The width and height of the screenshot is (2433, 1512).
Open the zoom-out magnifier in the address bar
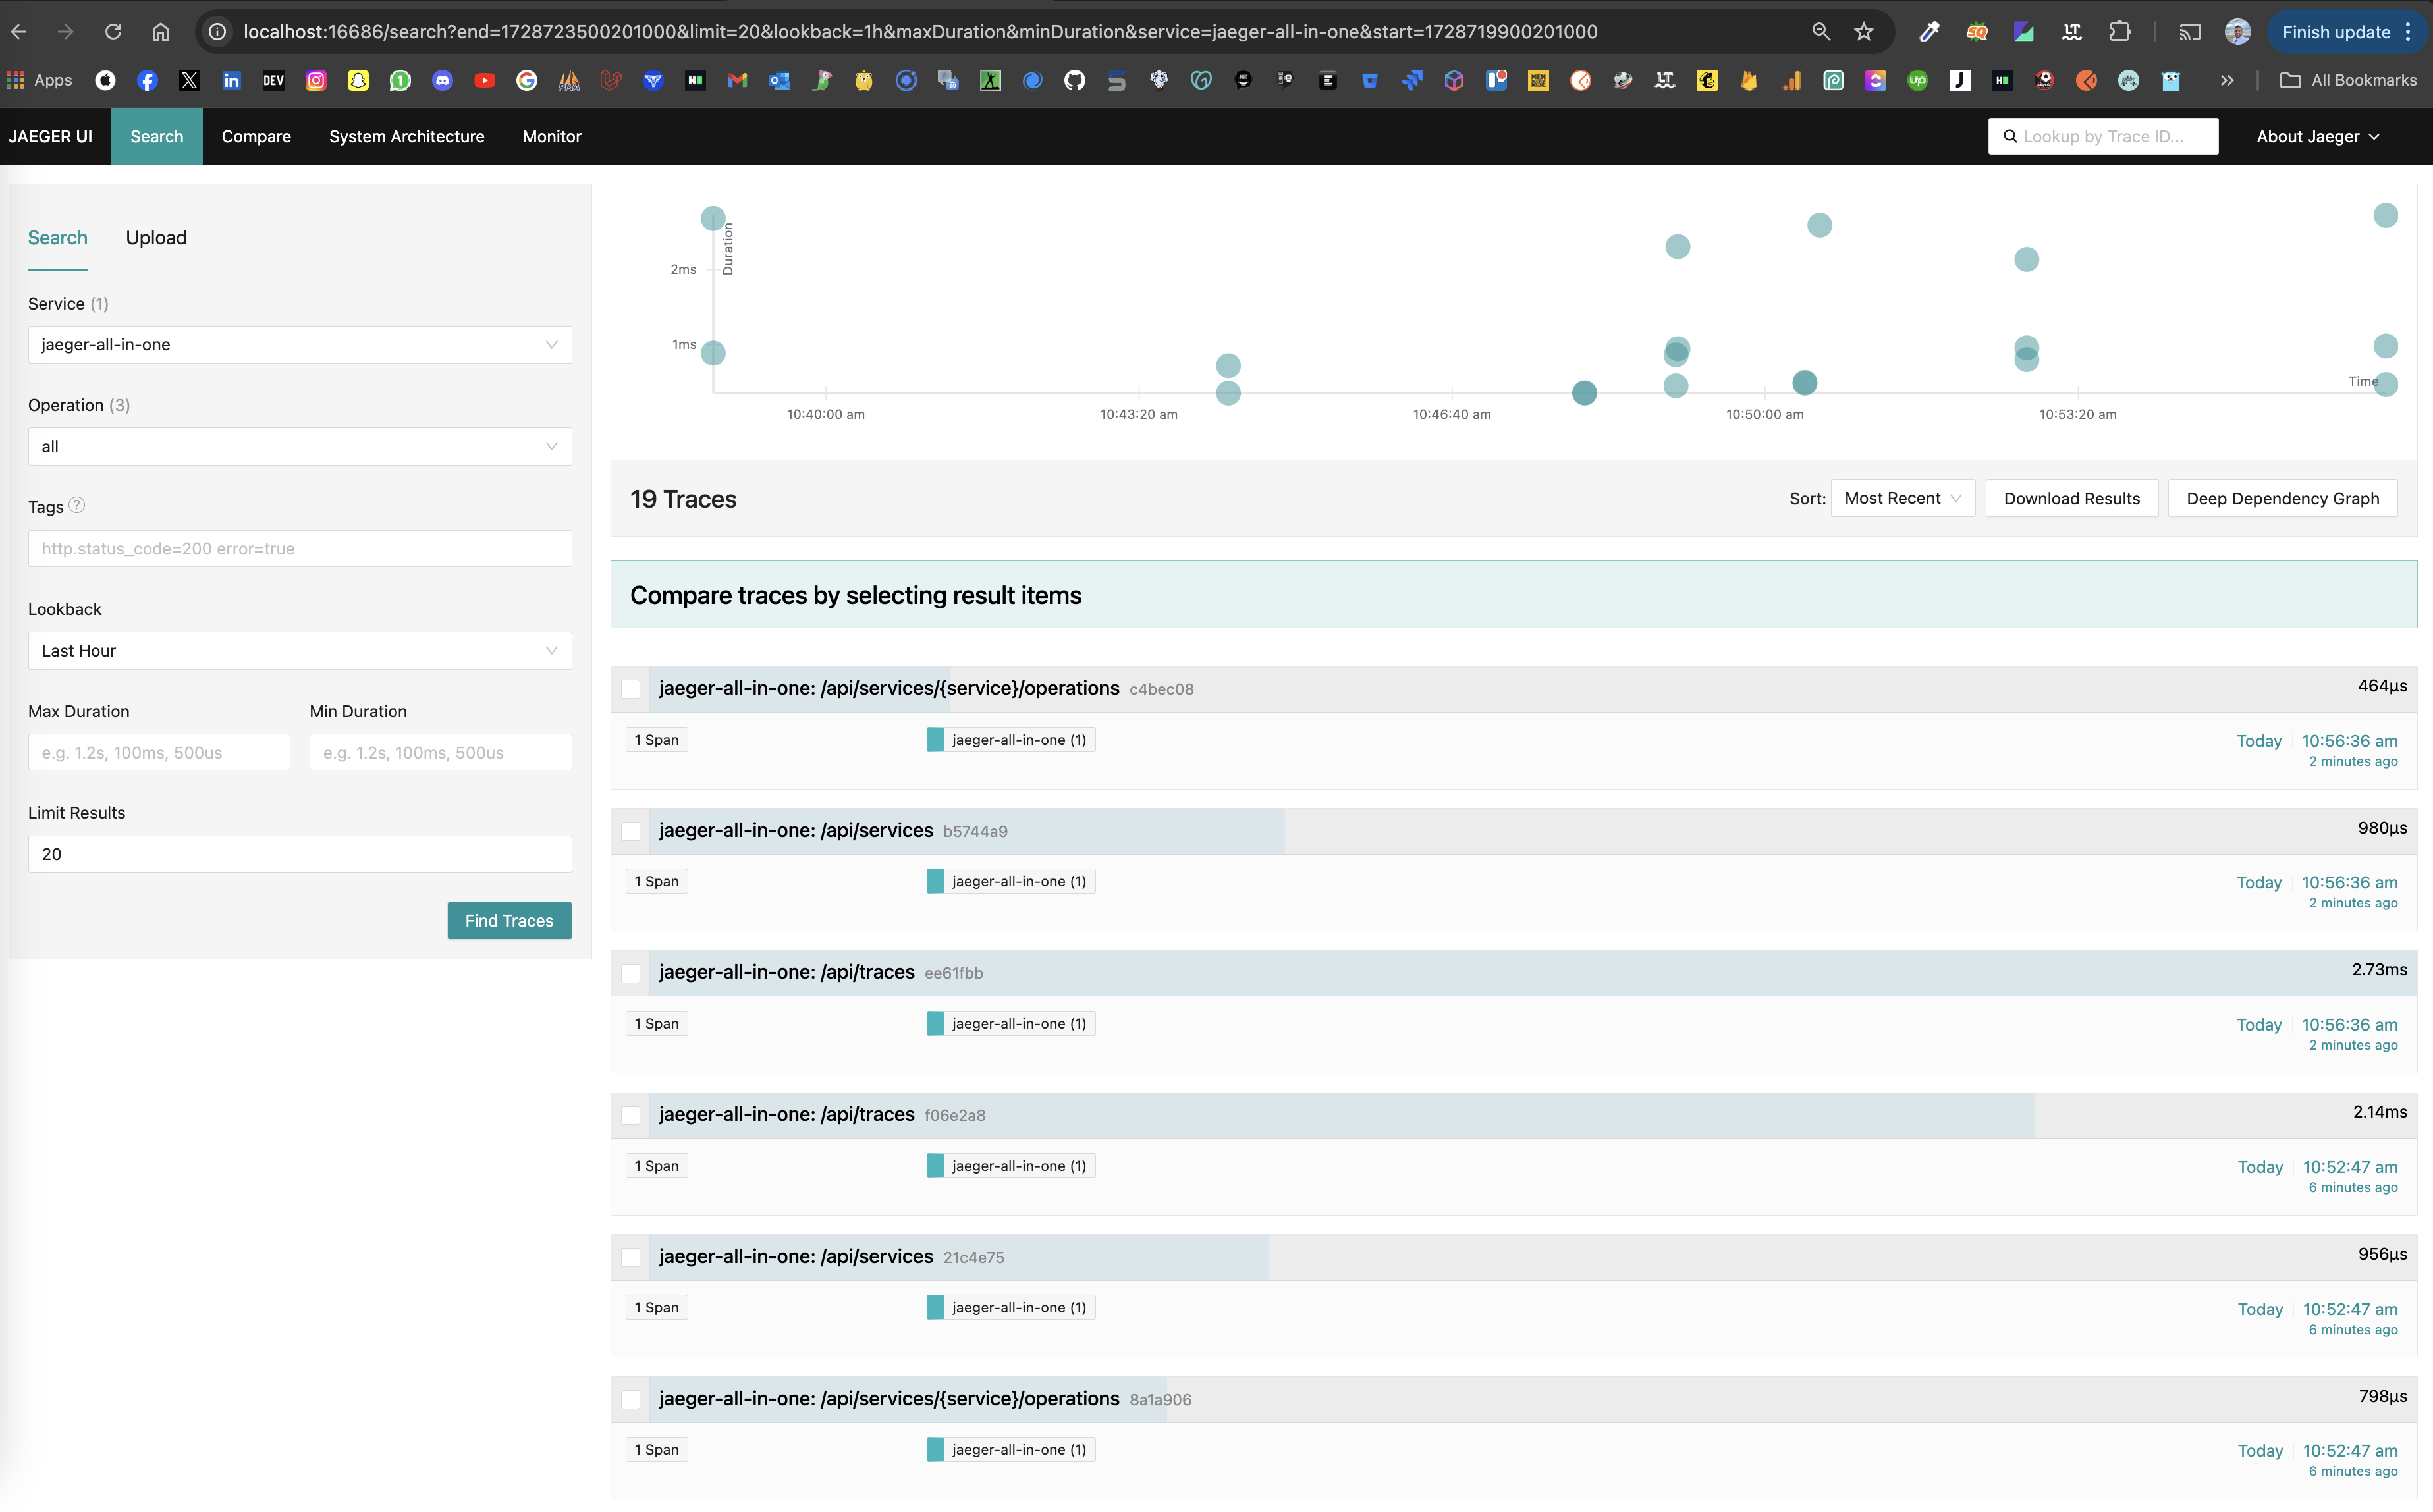pos(1821,32)
